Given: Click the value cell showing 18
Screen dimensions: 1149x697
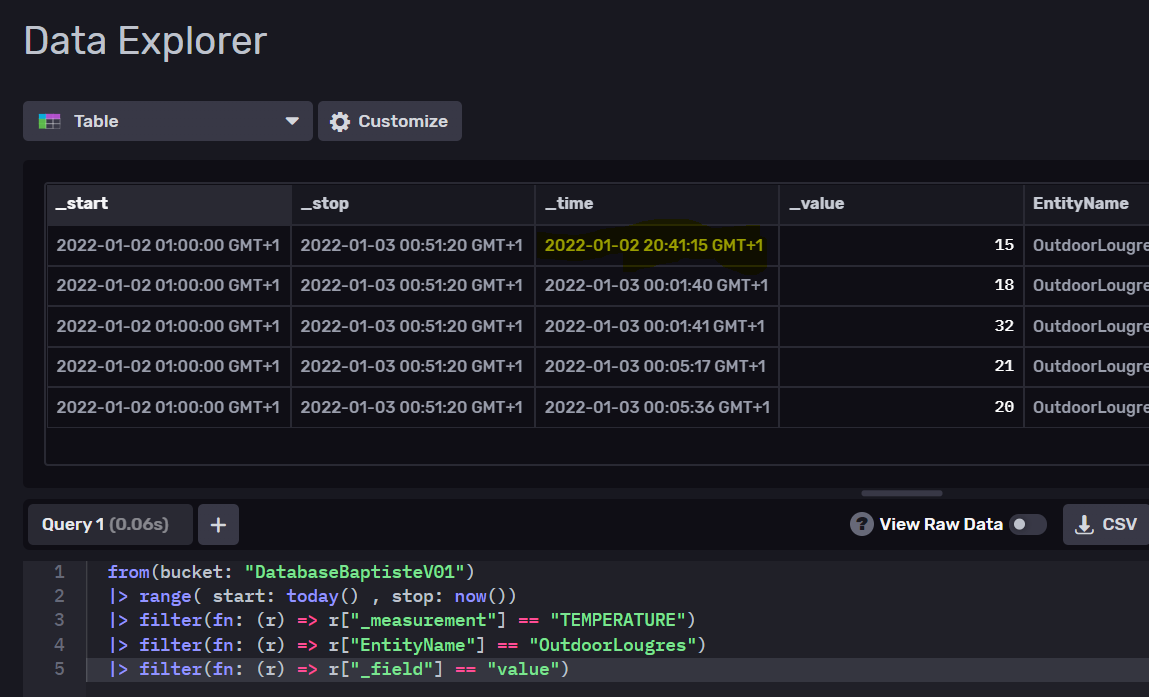Looking at the screenshot, I should [901, 285].
